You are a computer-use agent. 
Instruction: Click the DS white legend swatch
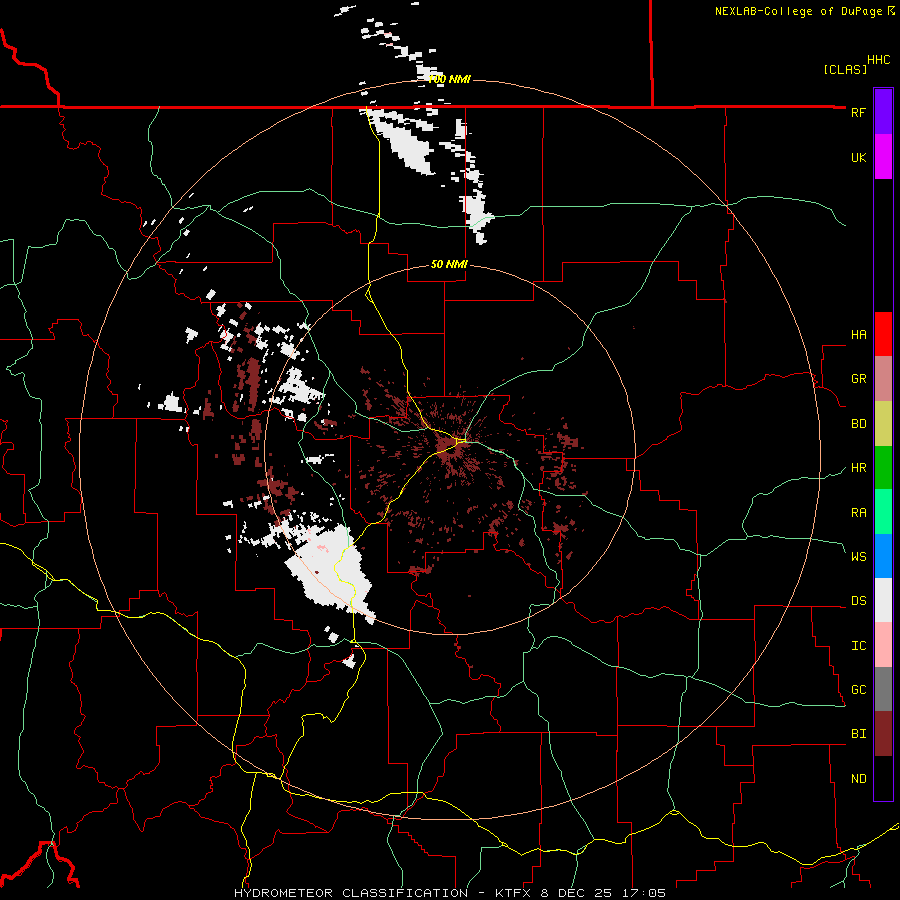(x=883, y=600)
